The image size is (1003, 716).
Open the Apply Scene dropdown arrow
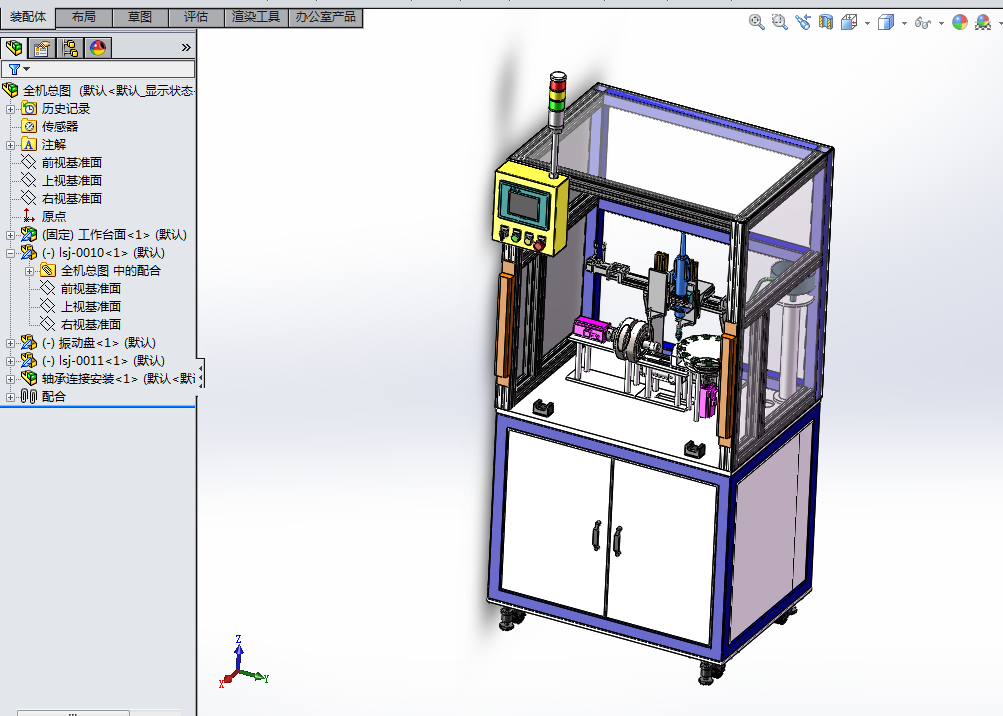999,24
